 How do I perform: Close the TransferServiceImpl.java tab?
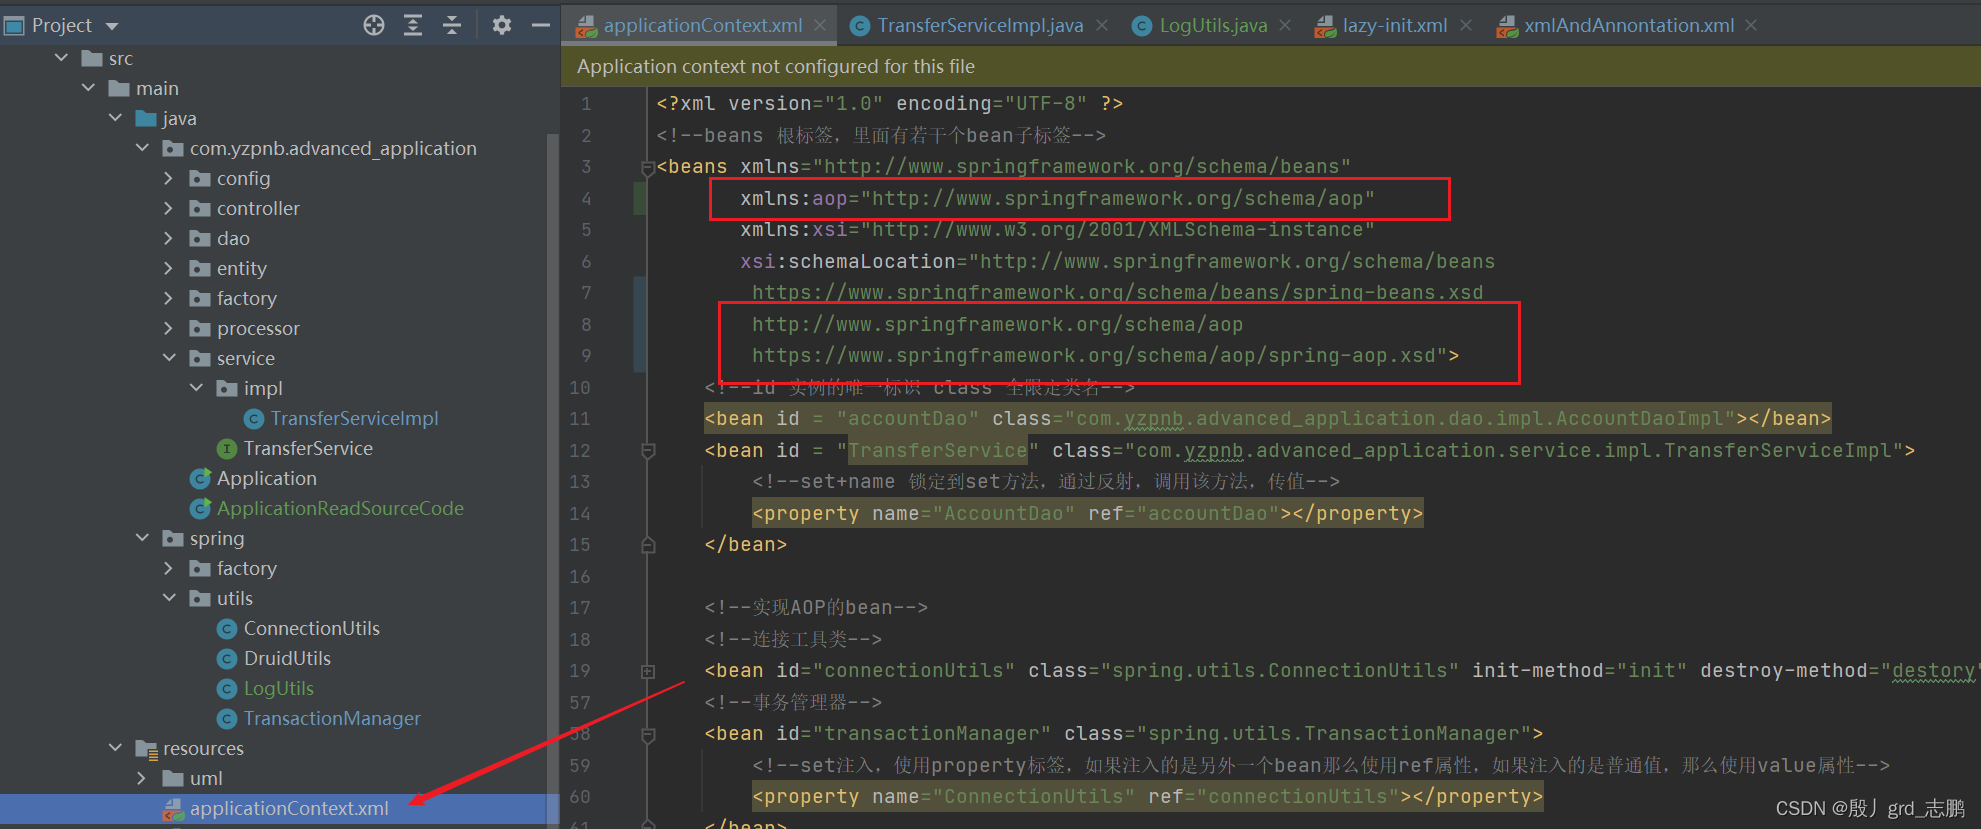(1102, 25)
